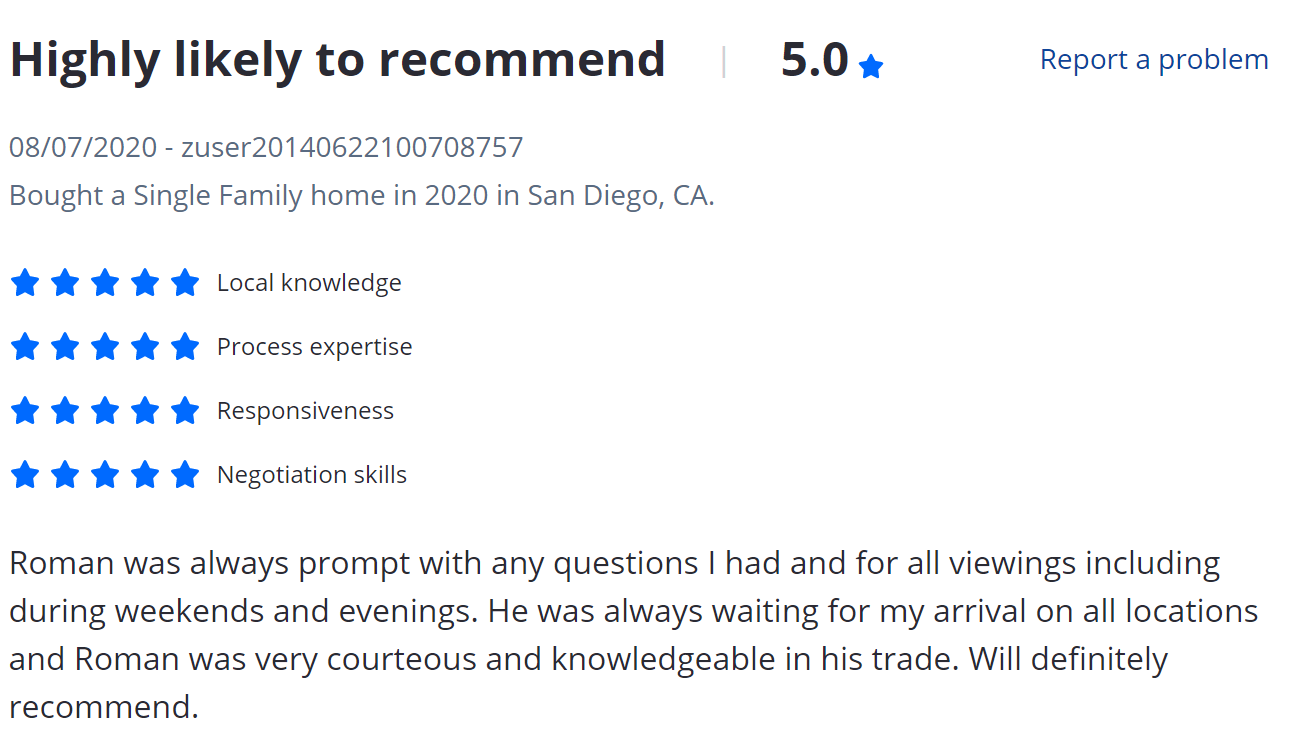Click the Negotiation skills label
Screen dimensions: 1308x756
pyautogui.click(x=312, y=475)
